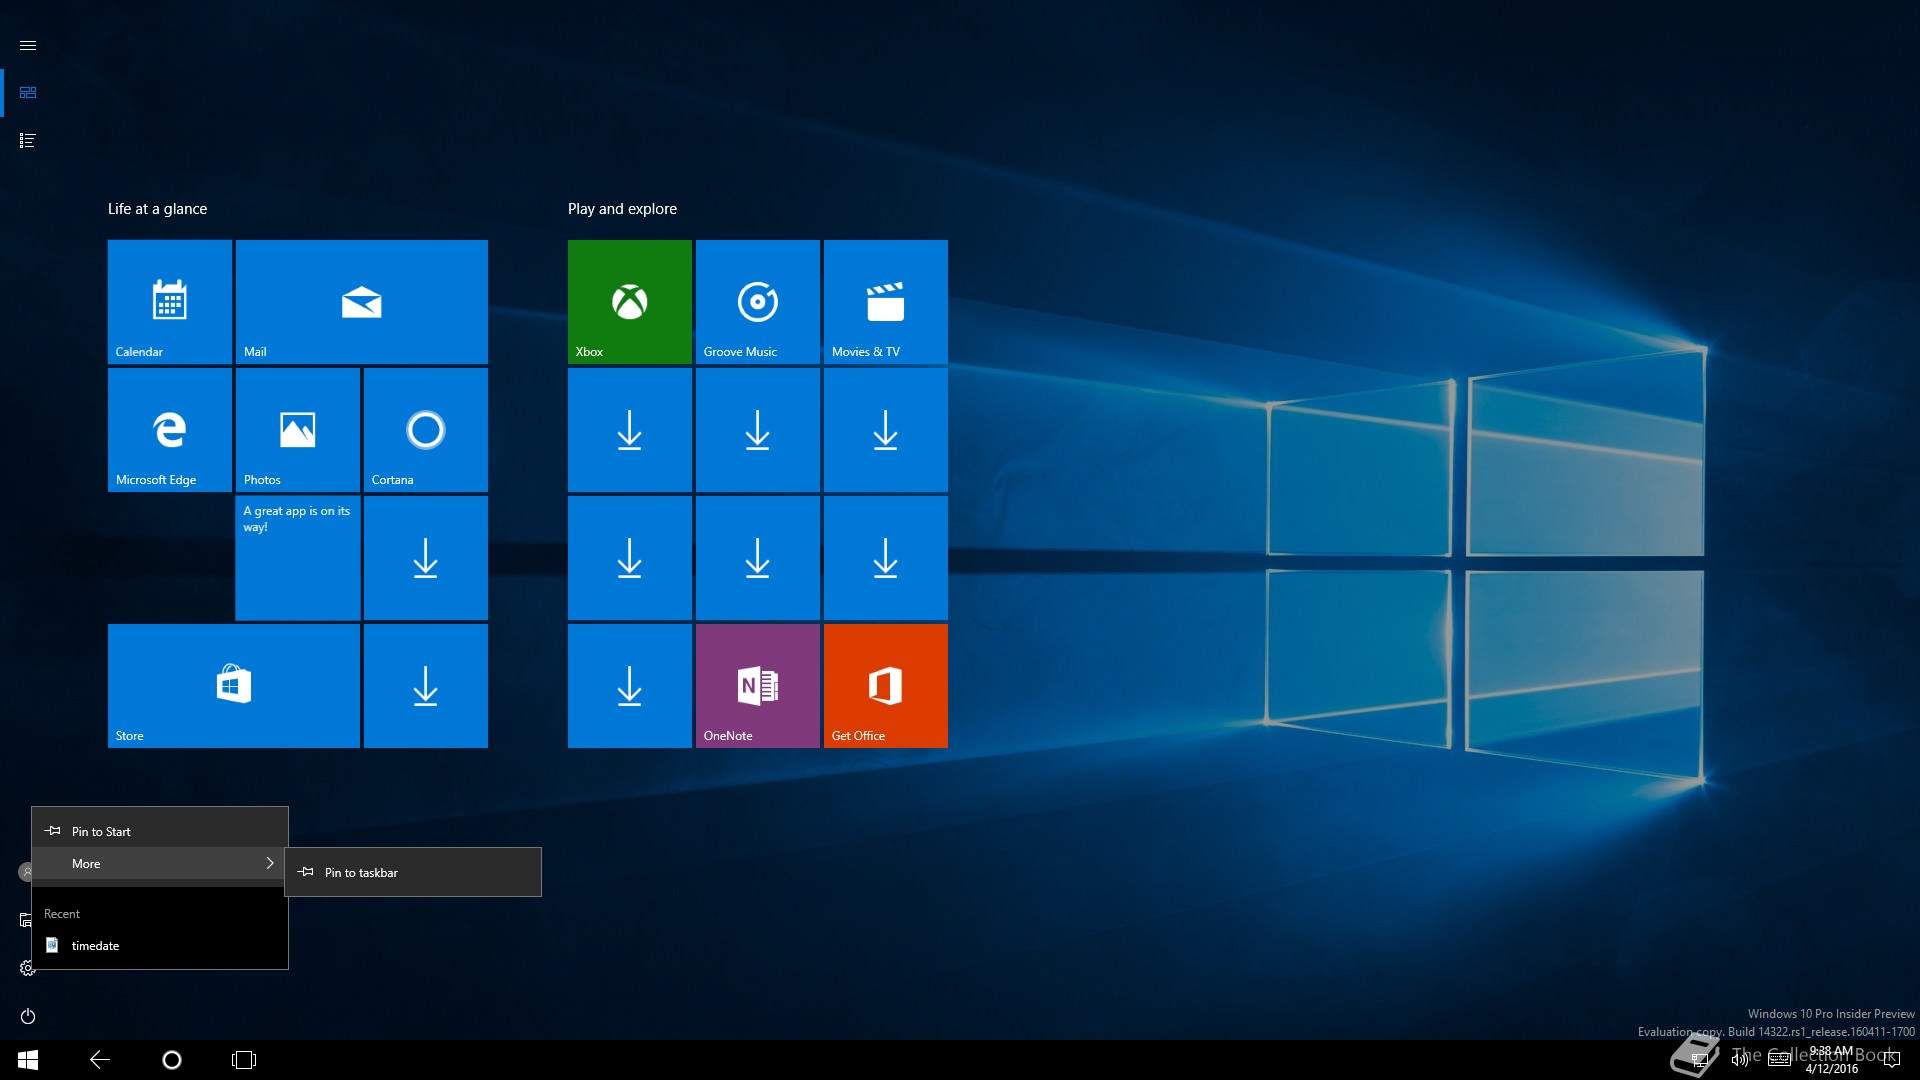Click the Windows Start button on taskbar
Image resolution: width=1920 pixels, height=1080 pixels.
tap(28, 1060)
